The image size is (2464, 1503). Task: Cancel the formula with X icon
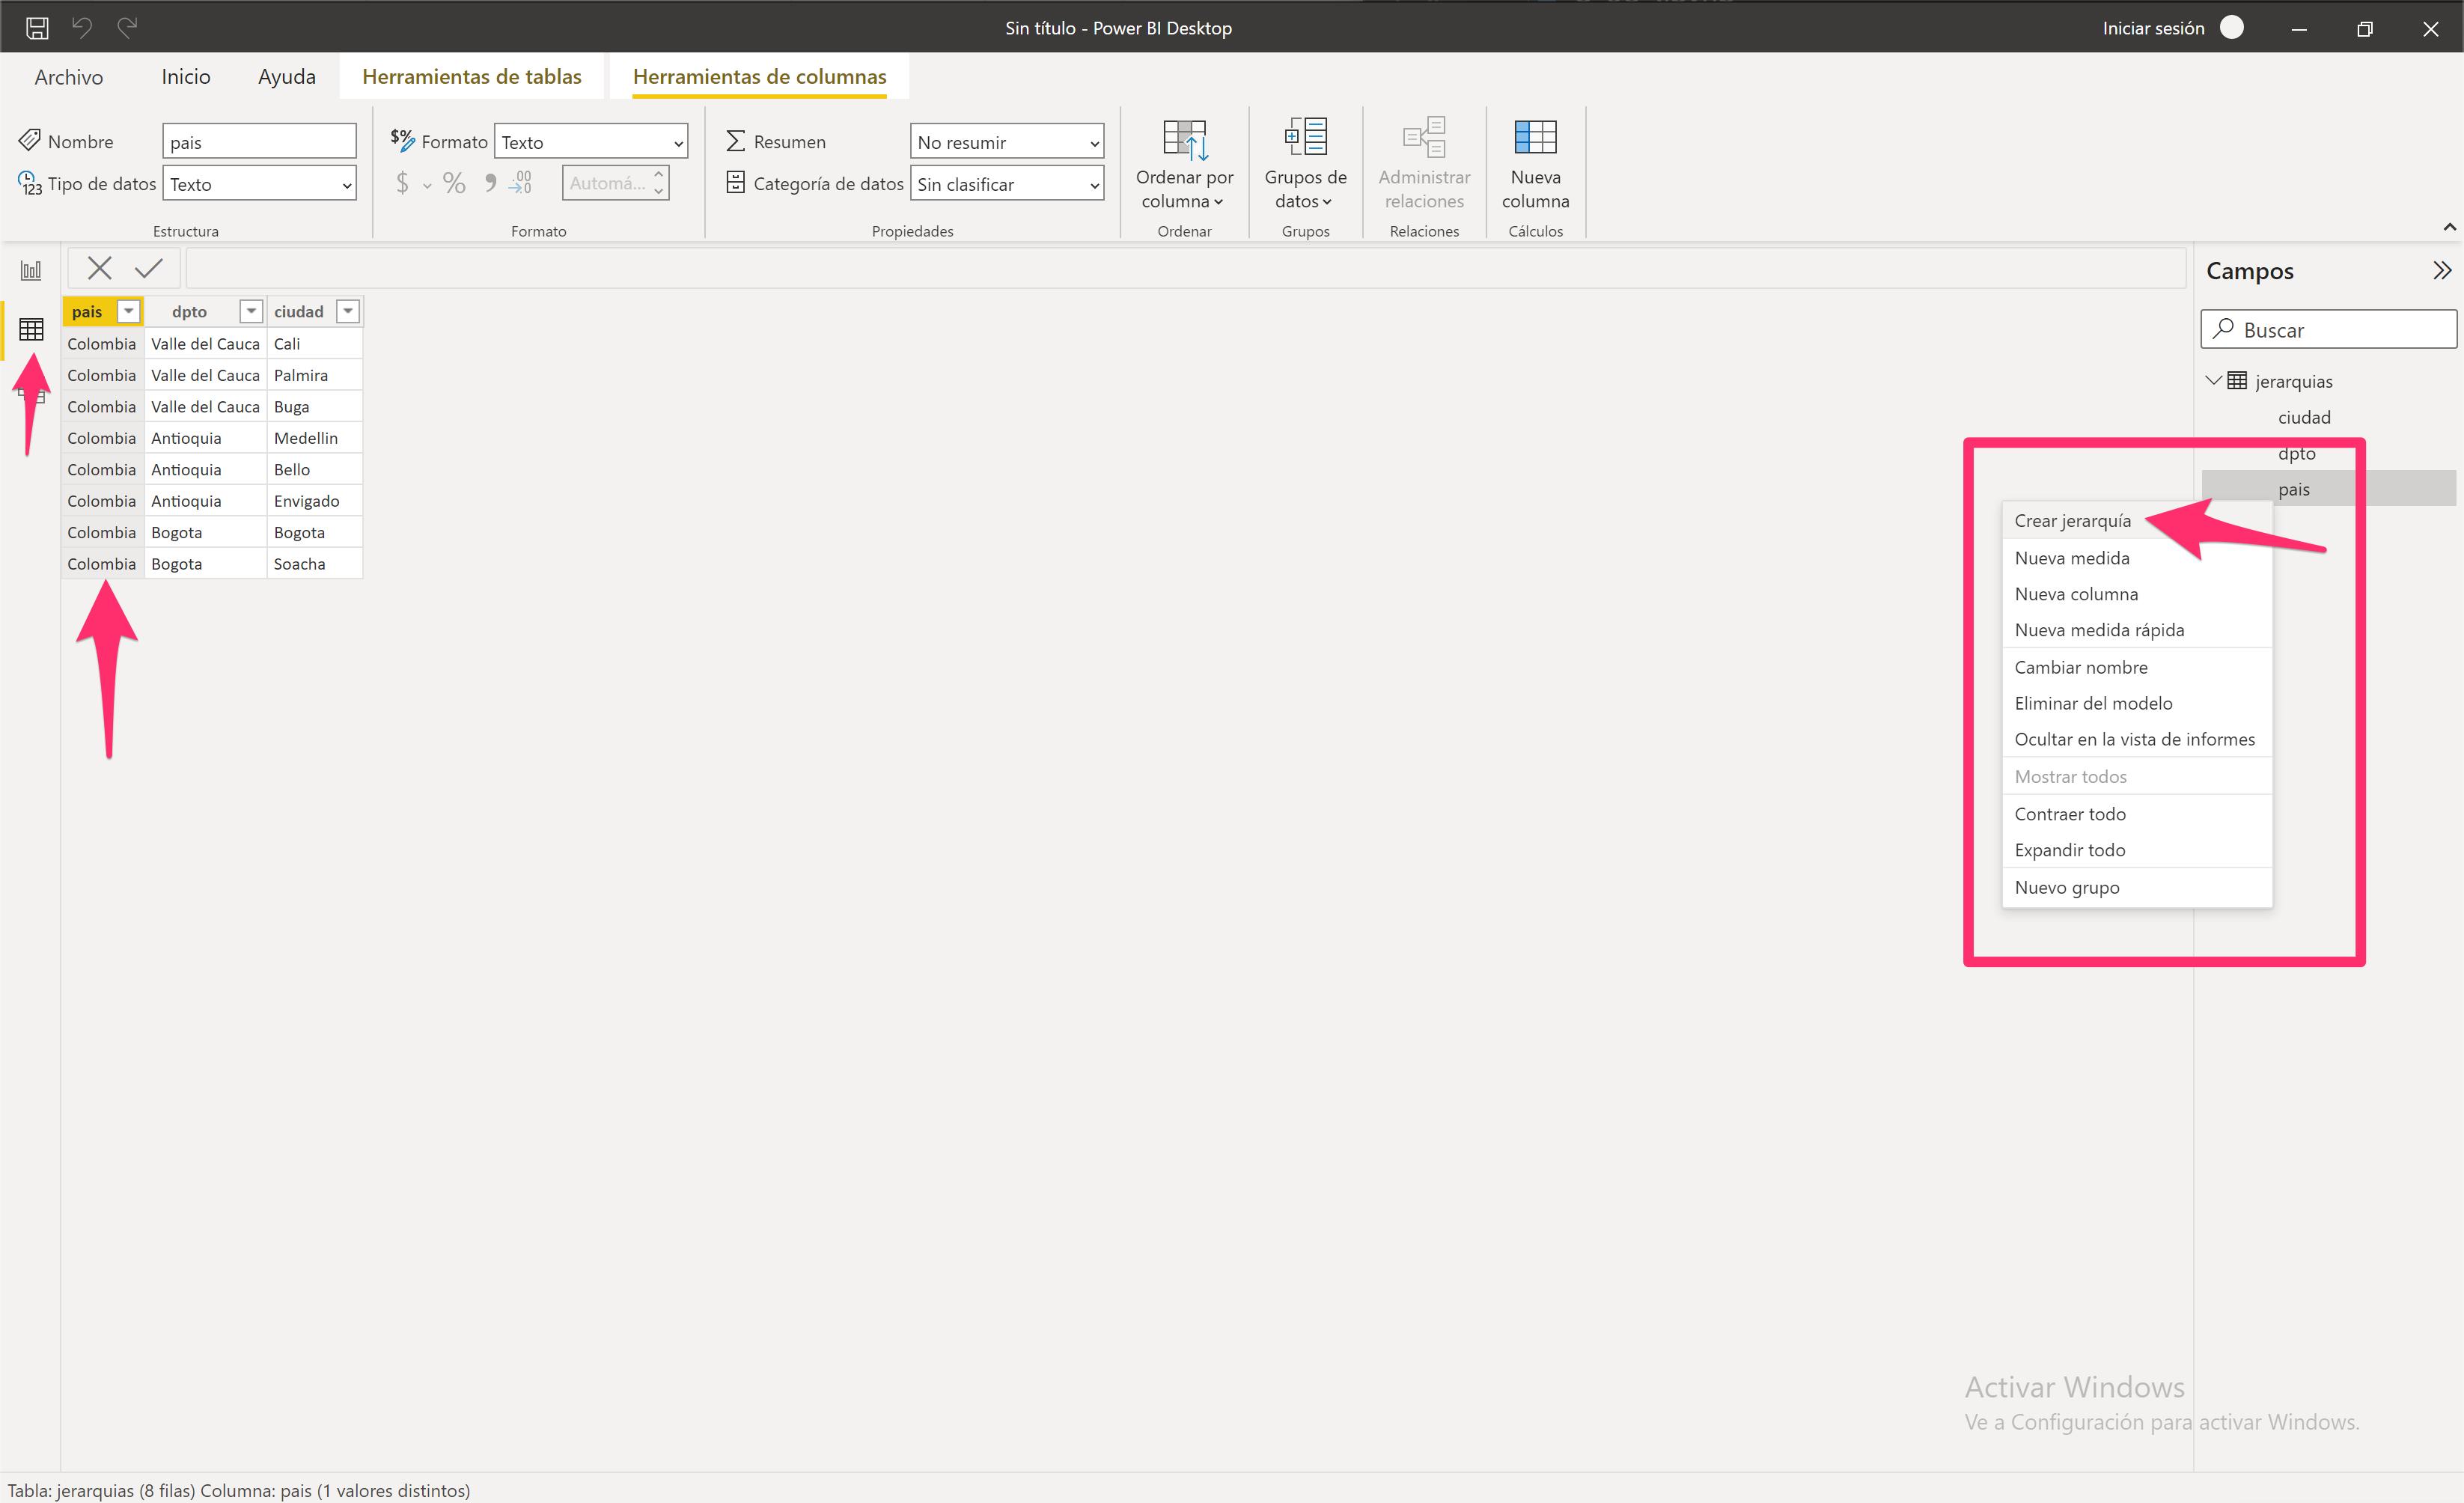(x=99, y=268)
